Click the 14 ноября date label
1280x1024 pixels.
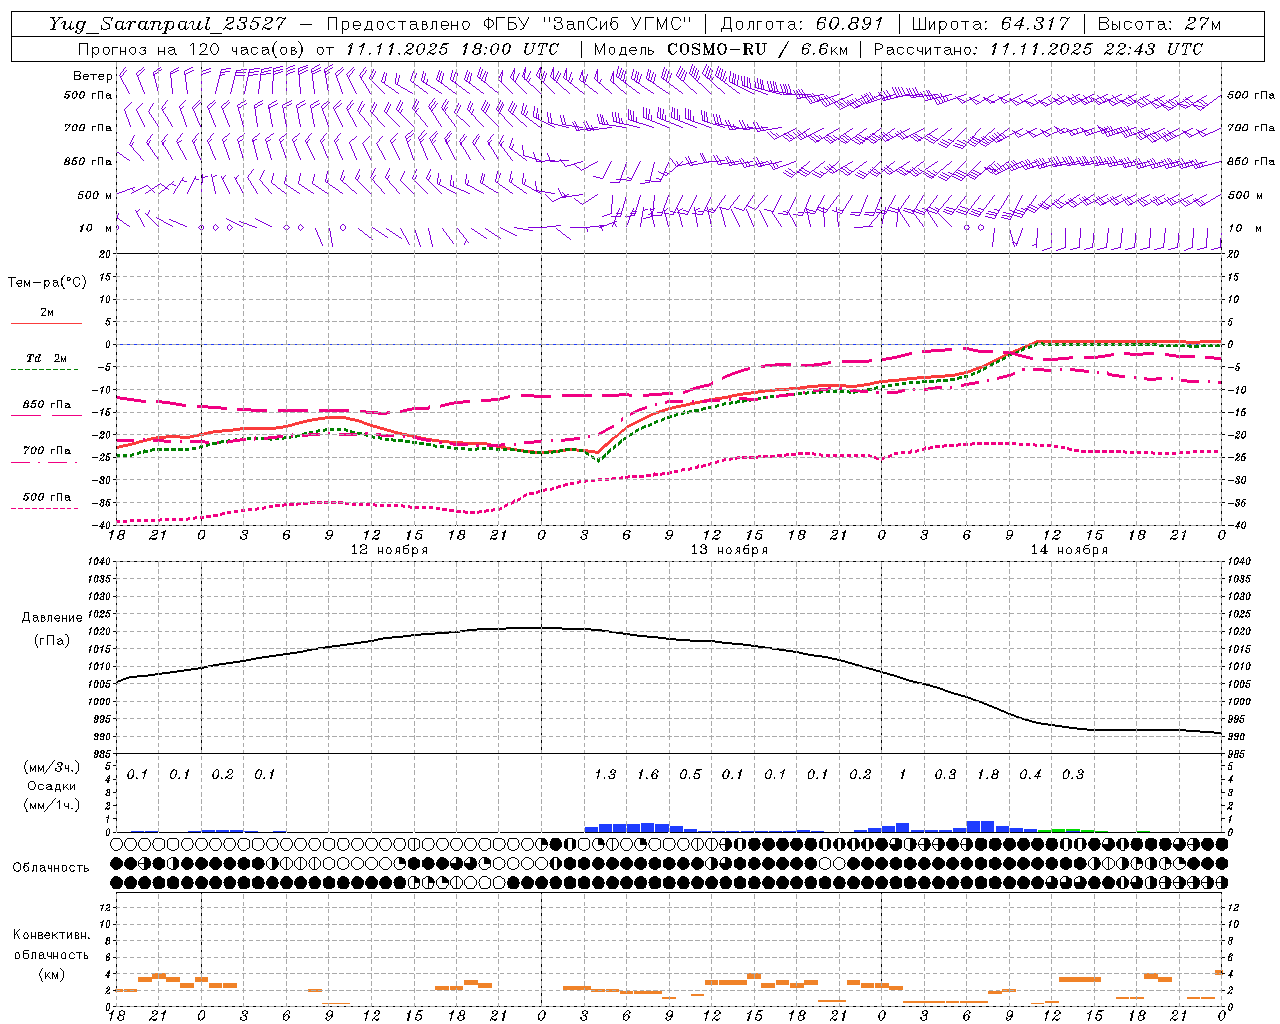(x=1069, y=550)
